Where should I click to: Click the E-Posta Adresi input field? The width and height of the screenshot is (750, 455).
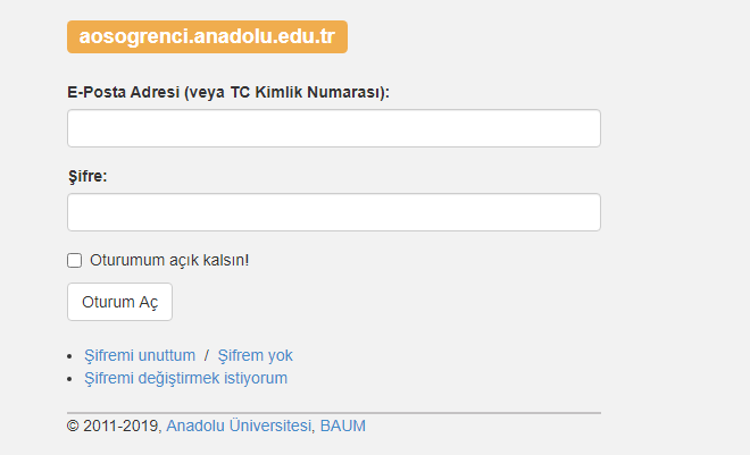(x=333, y=128)
